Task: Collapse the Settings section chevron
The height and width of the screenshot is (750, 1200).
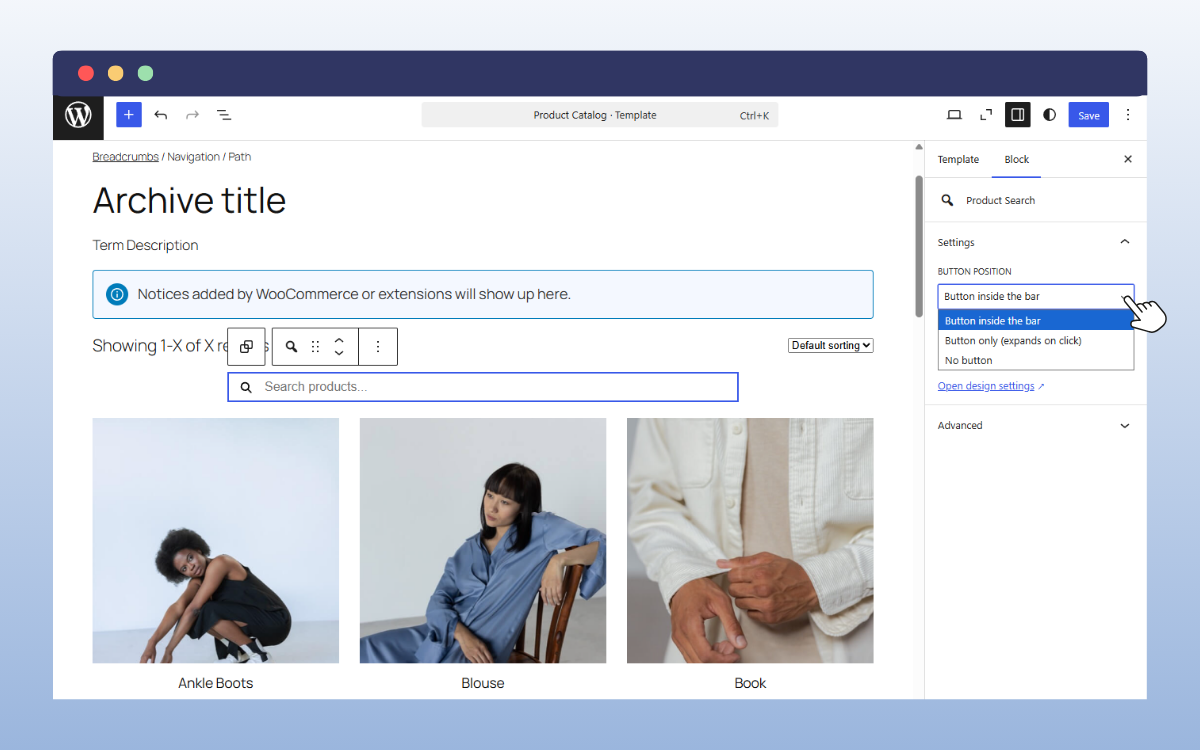Action: (x=1125, y=242)
